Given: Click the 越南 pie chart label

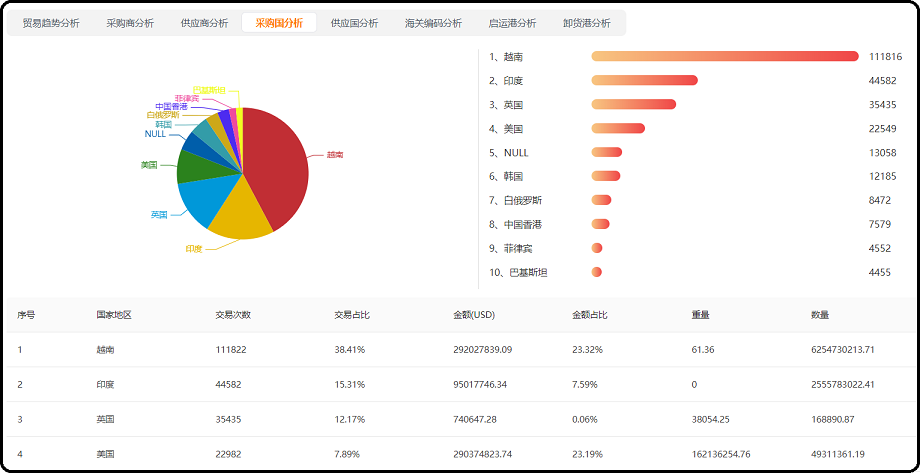Looking at the screenshot, I should pyautogui.click(x=335, y=155).
